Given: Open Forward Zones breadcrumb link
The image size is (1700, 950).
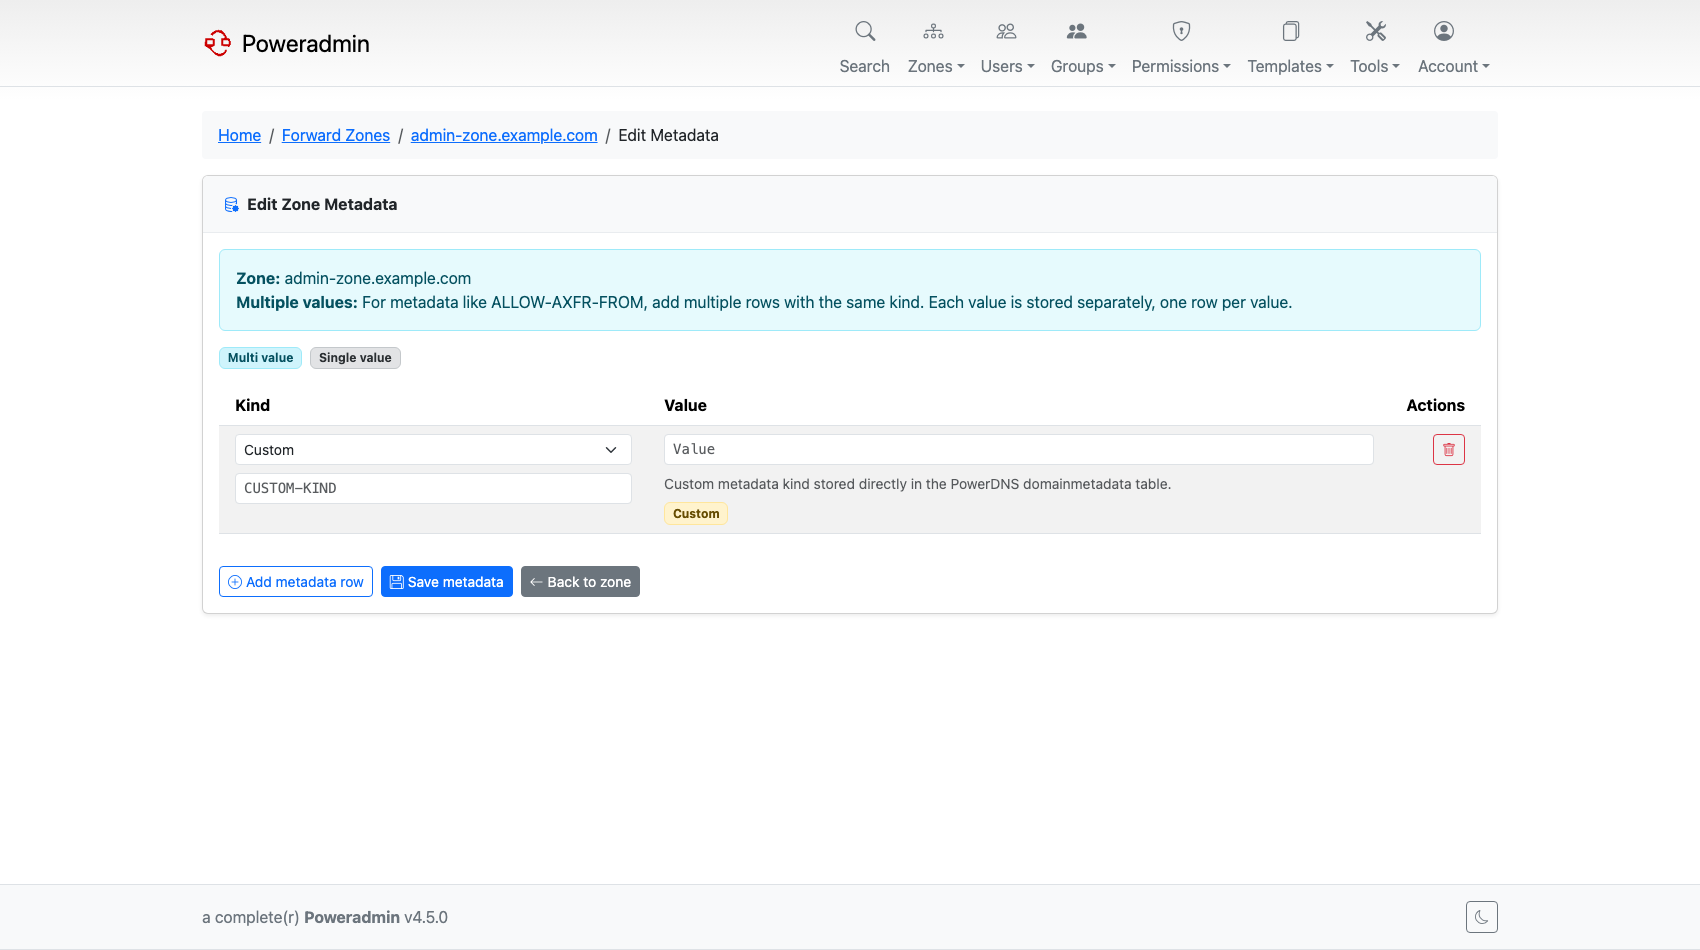Looking at the screenshot, I should tap(336, 135).
